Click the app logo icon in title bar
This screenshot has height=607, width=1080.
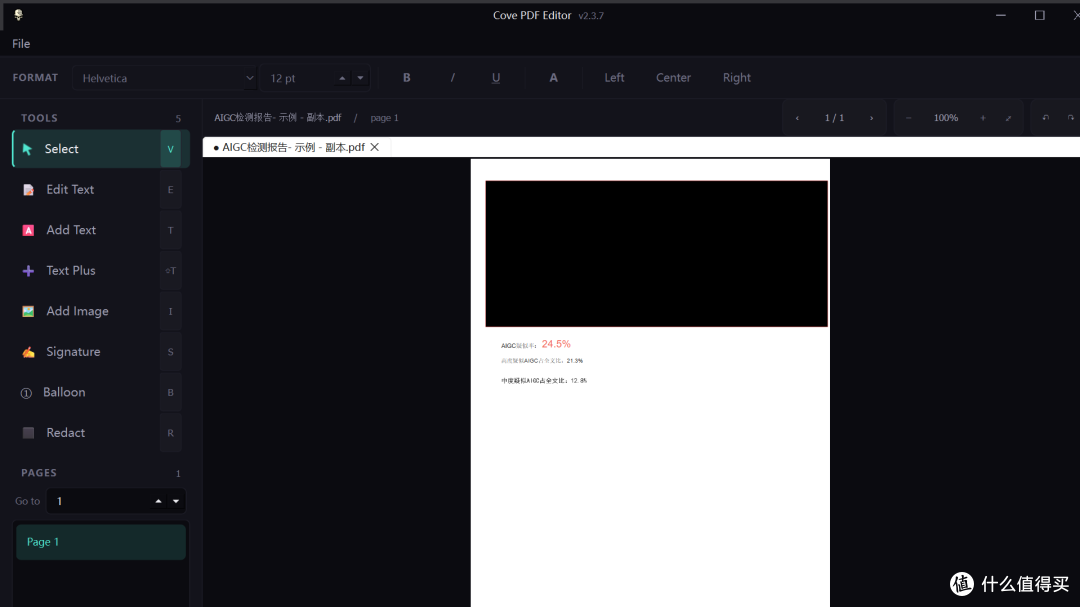point(19,14)
